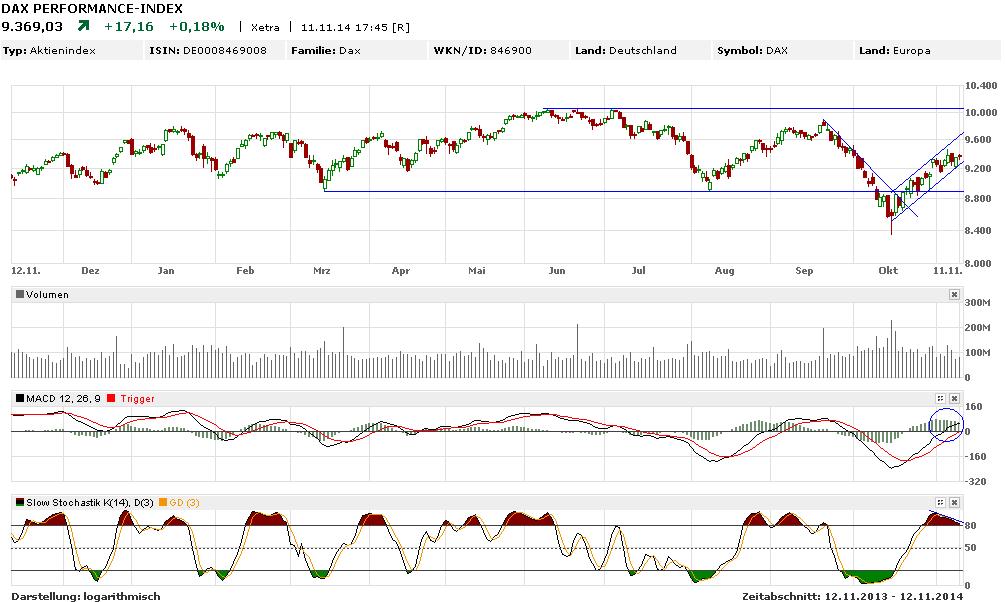Click the 8.800 price axis value
The height and width of the screenshot is (602, 1005).
981,199
